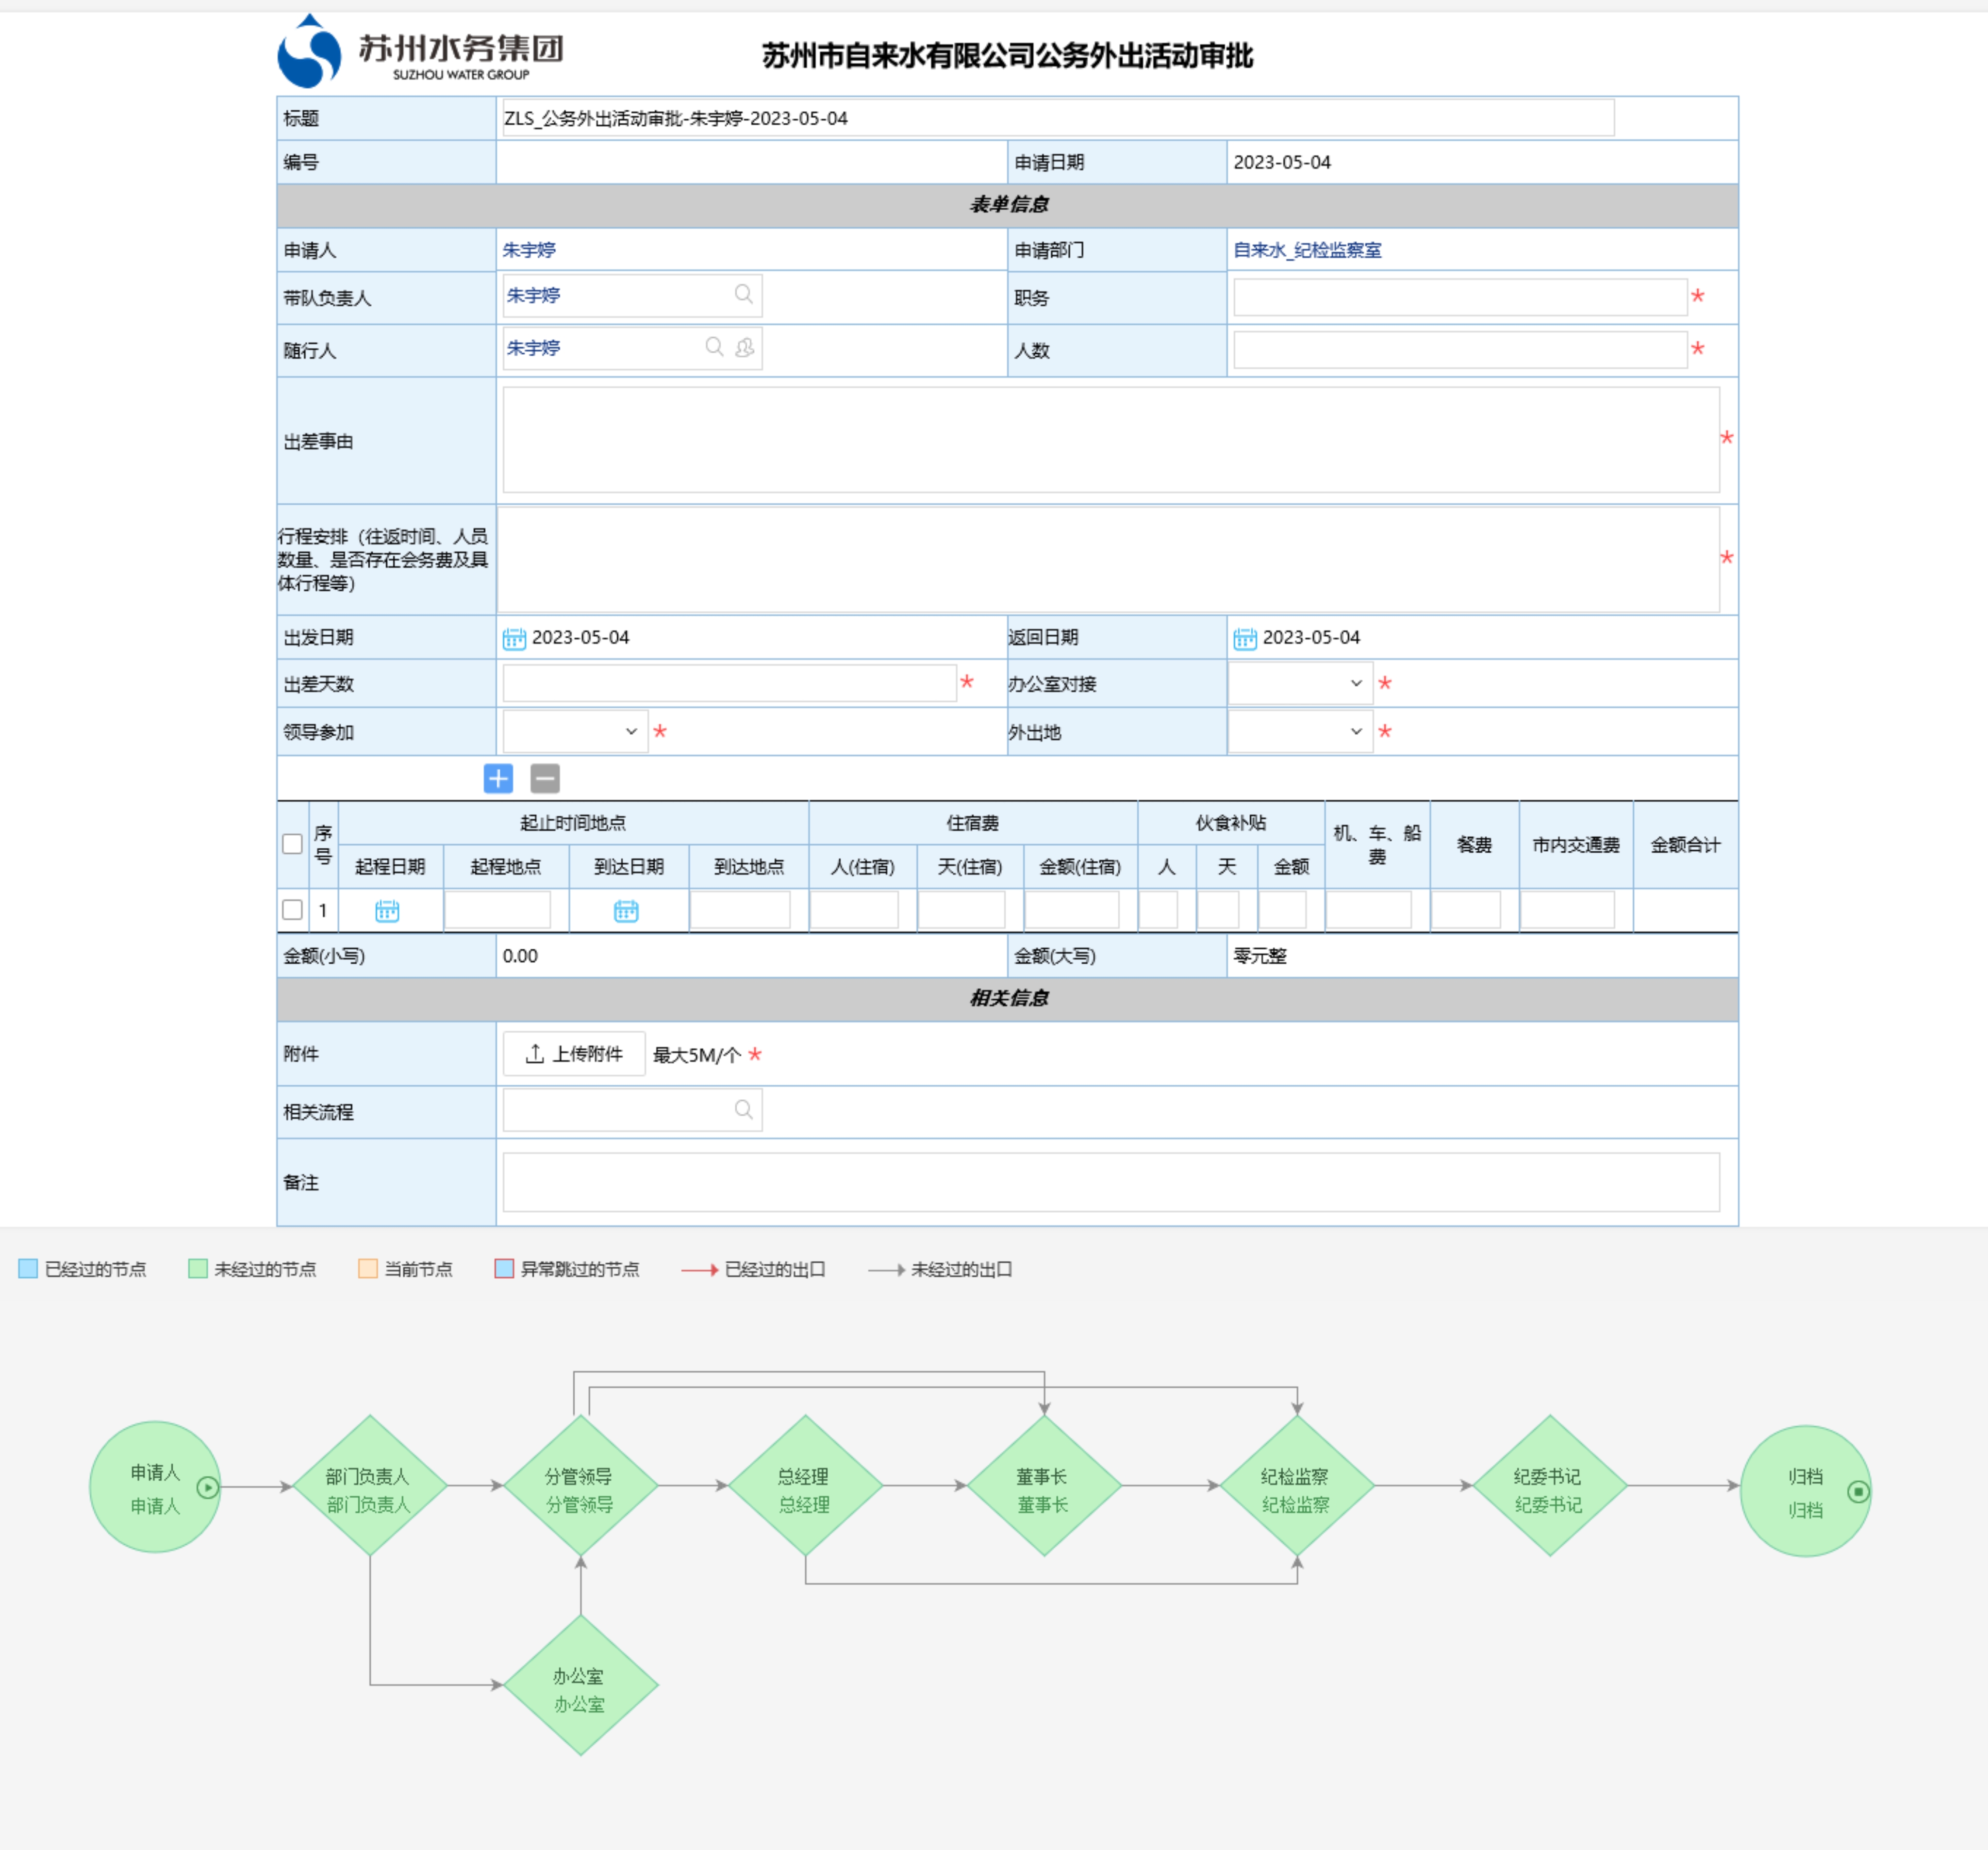Click search icon in 带队负责人 field

point(743,294)
